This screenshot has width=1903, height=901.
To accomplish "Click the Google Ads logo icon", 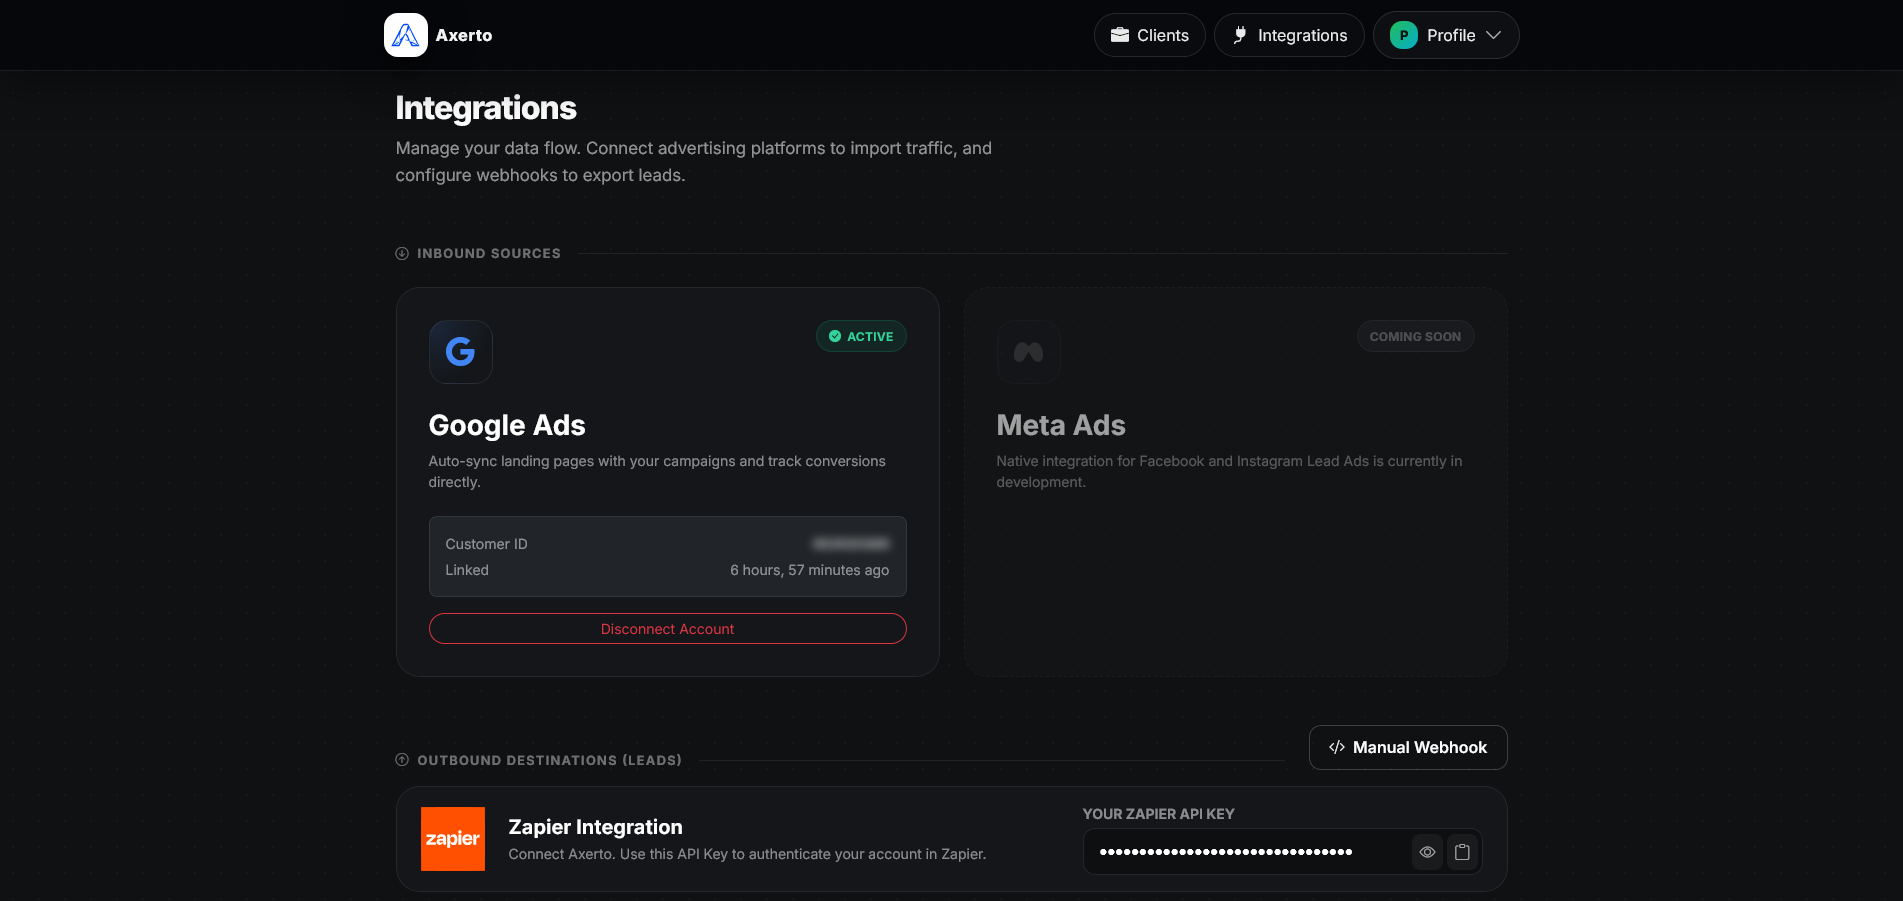I will click(460, 352).
